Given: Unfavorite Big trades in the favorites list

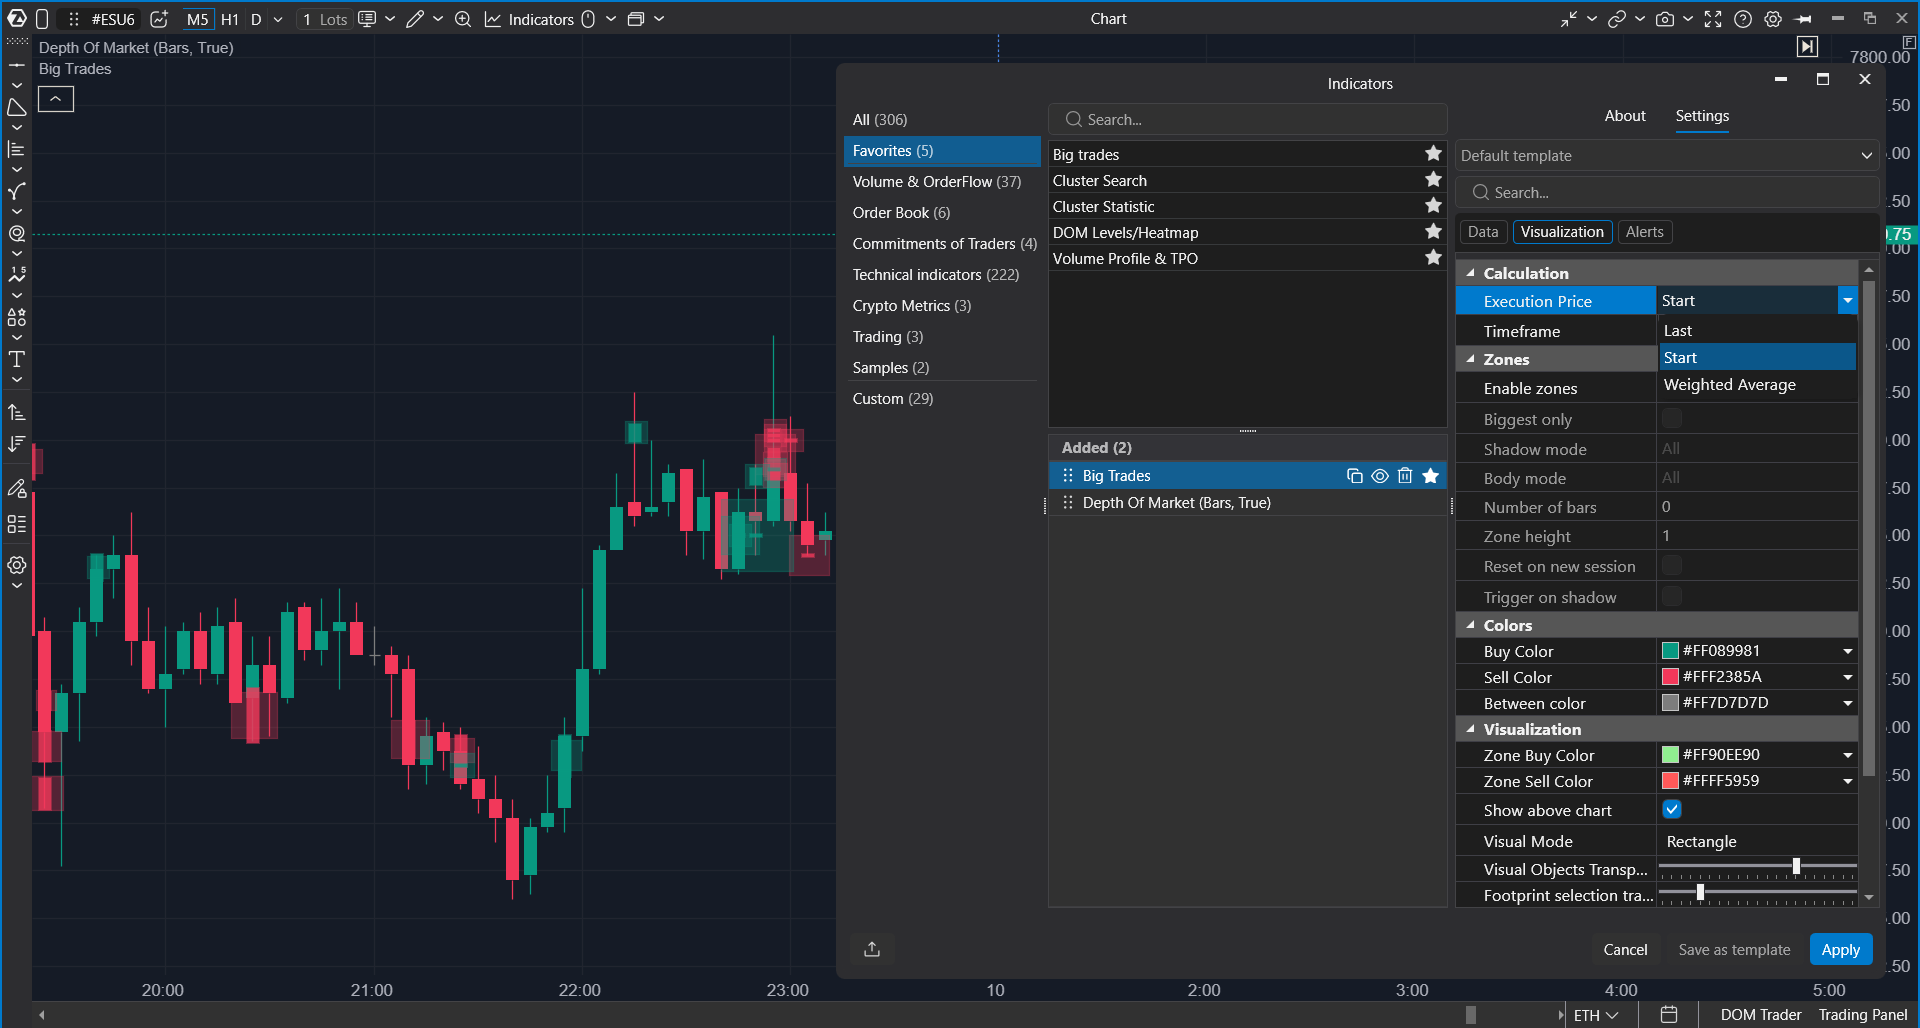Looking at the screenshot, I should point(1433,154).
